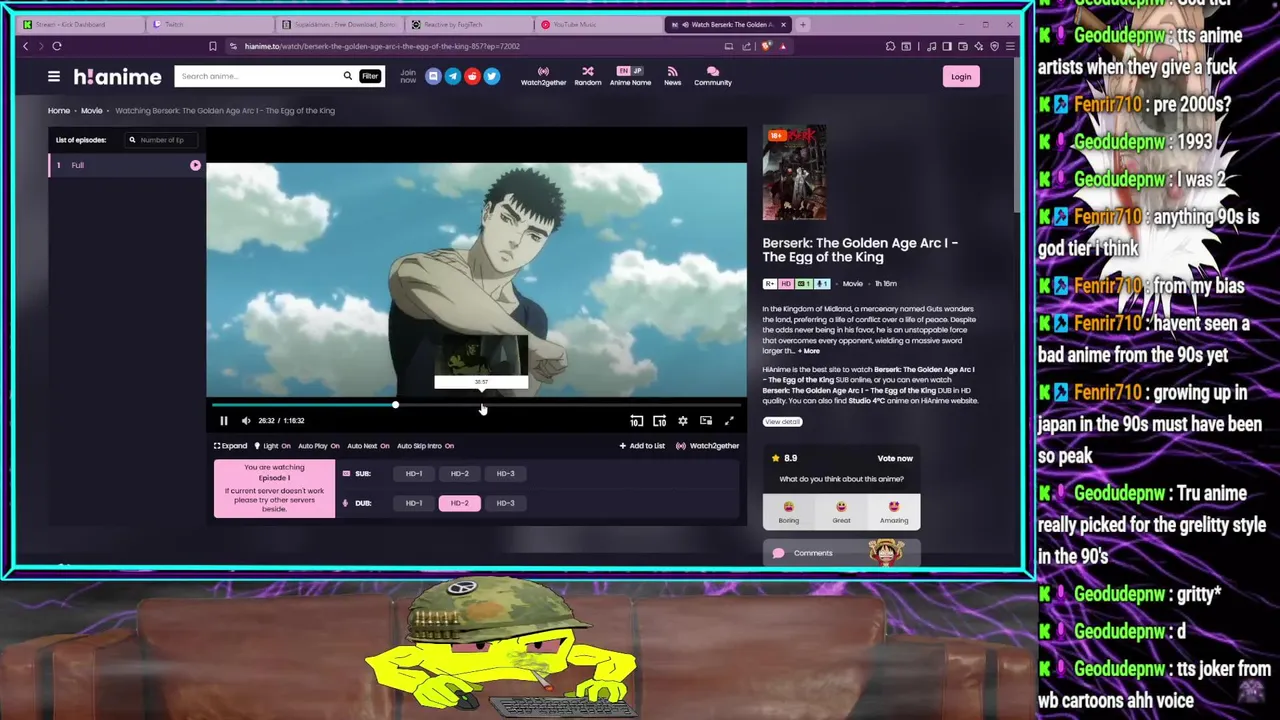
Task: Open the HiAnime hamburger menu
Action: 54,76
